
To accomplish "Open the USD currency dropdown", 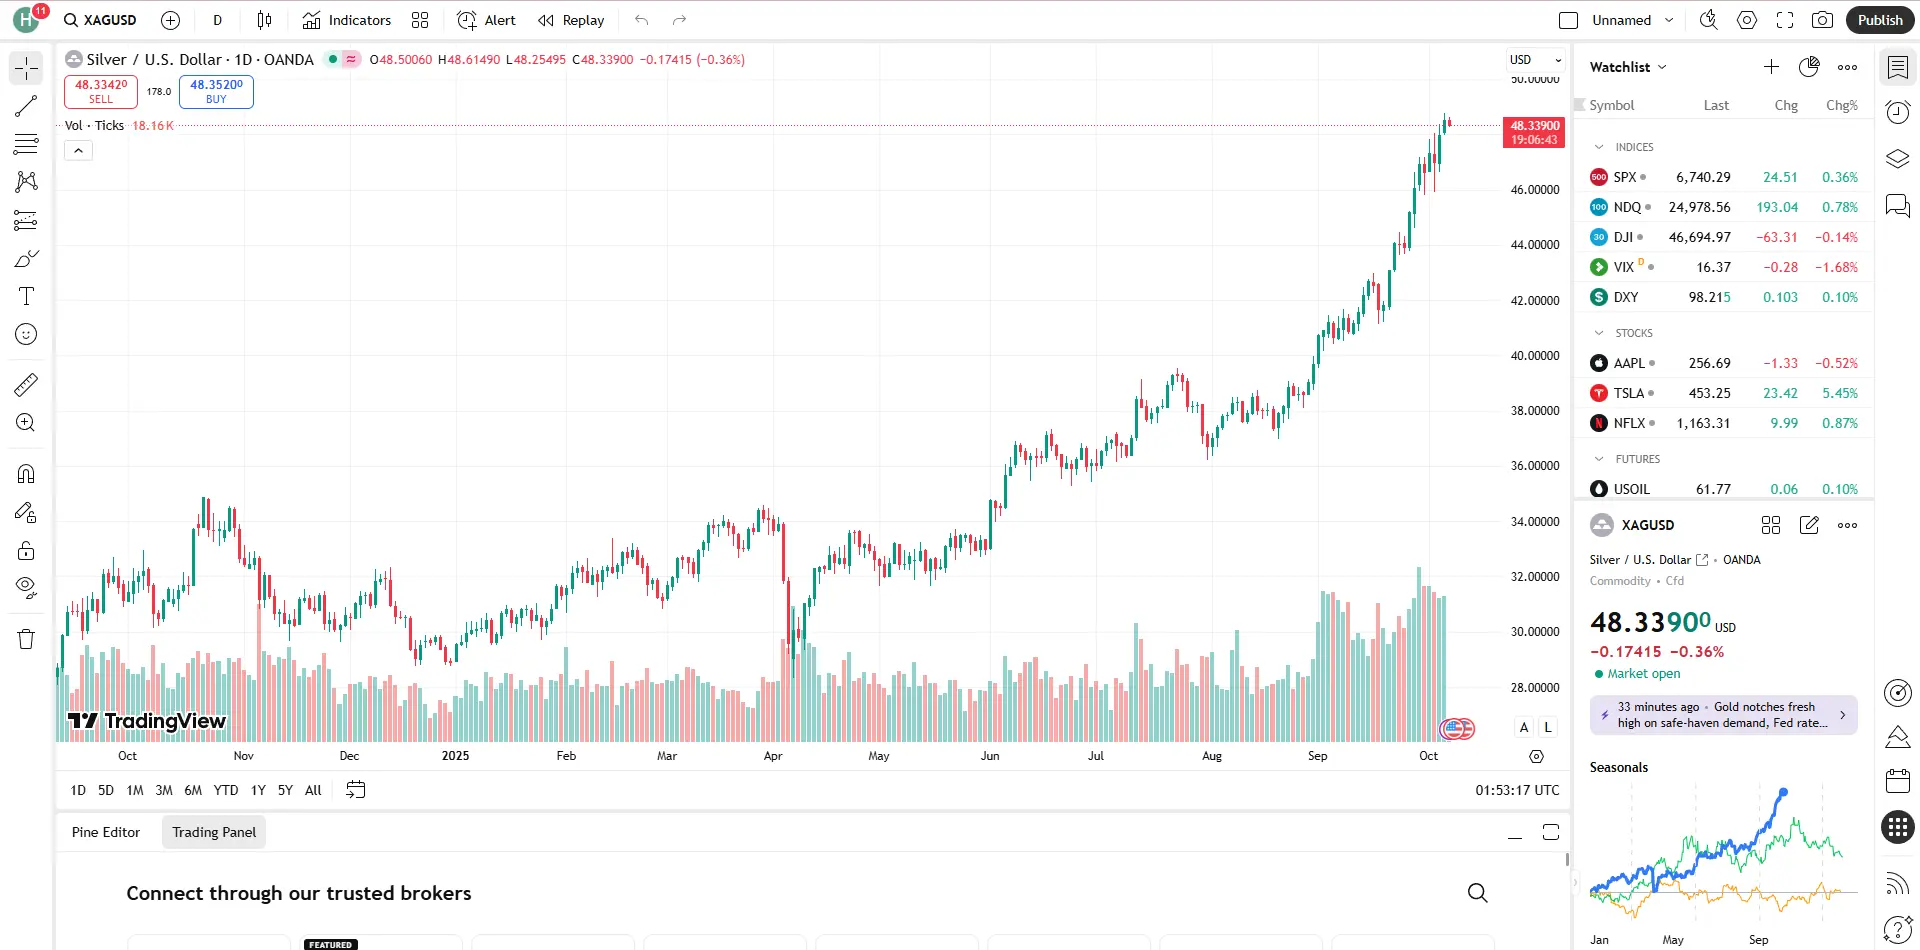I will [1535, 60].
